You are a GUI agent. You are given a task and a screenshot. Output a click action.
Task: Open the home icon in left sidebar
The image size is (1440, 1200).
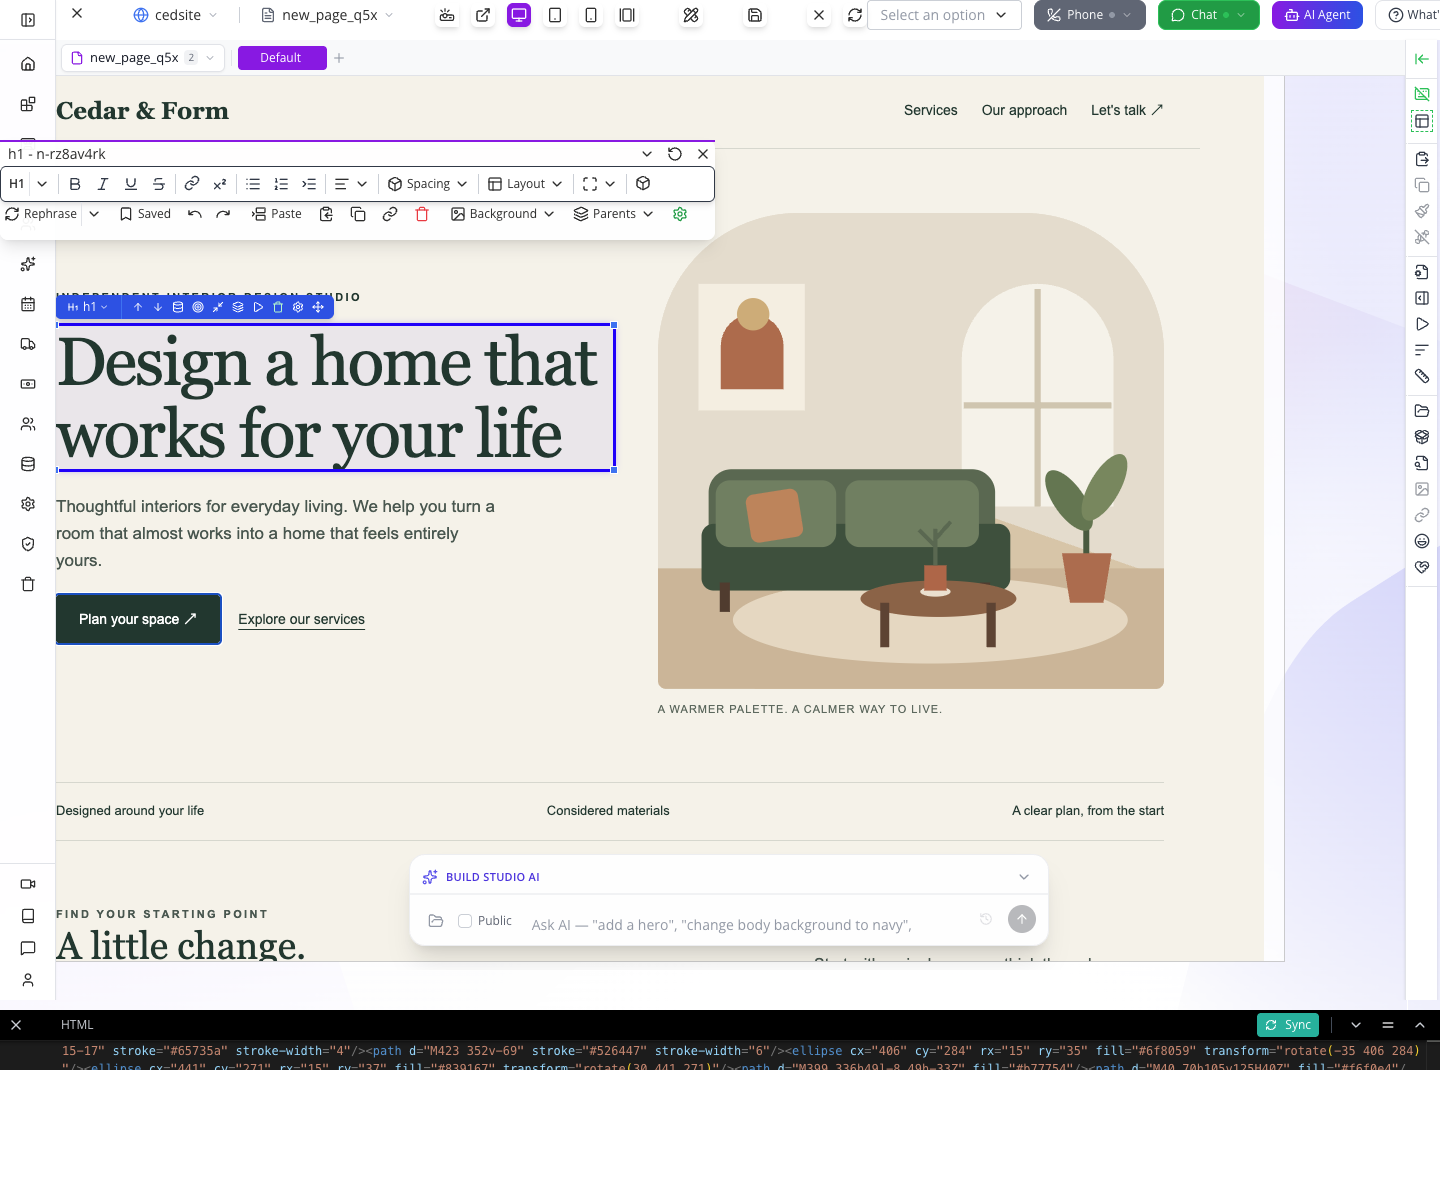pyautogui.click(x=28, y=64)
